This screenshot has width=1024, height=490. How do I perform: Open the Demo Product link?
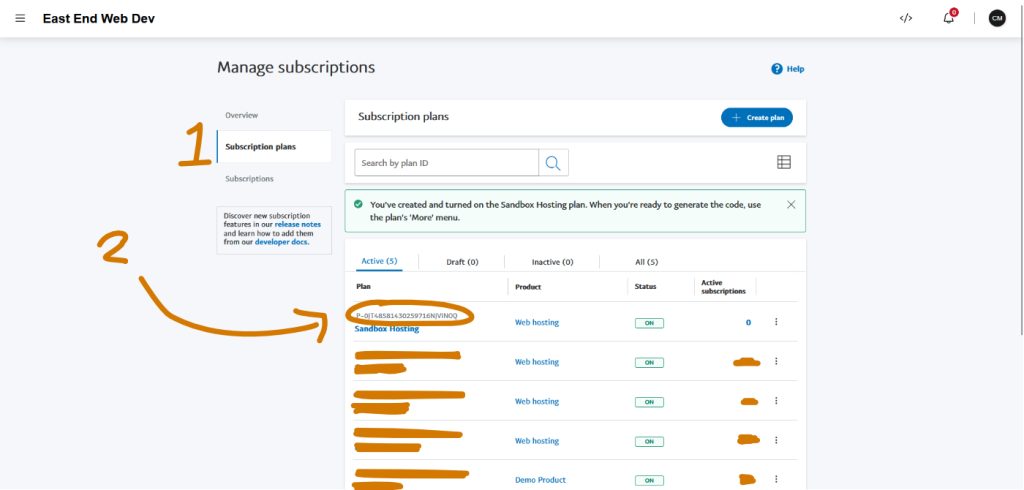540,480
